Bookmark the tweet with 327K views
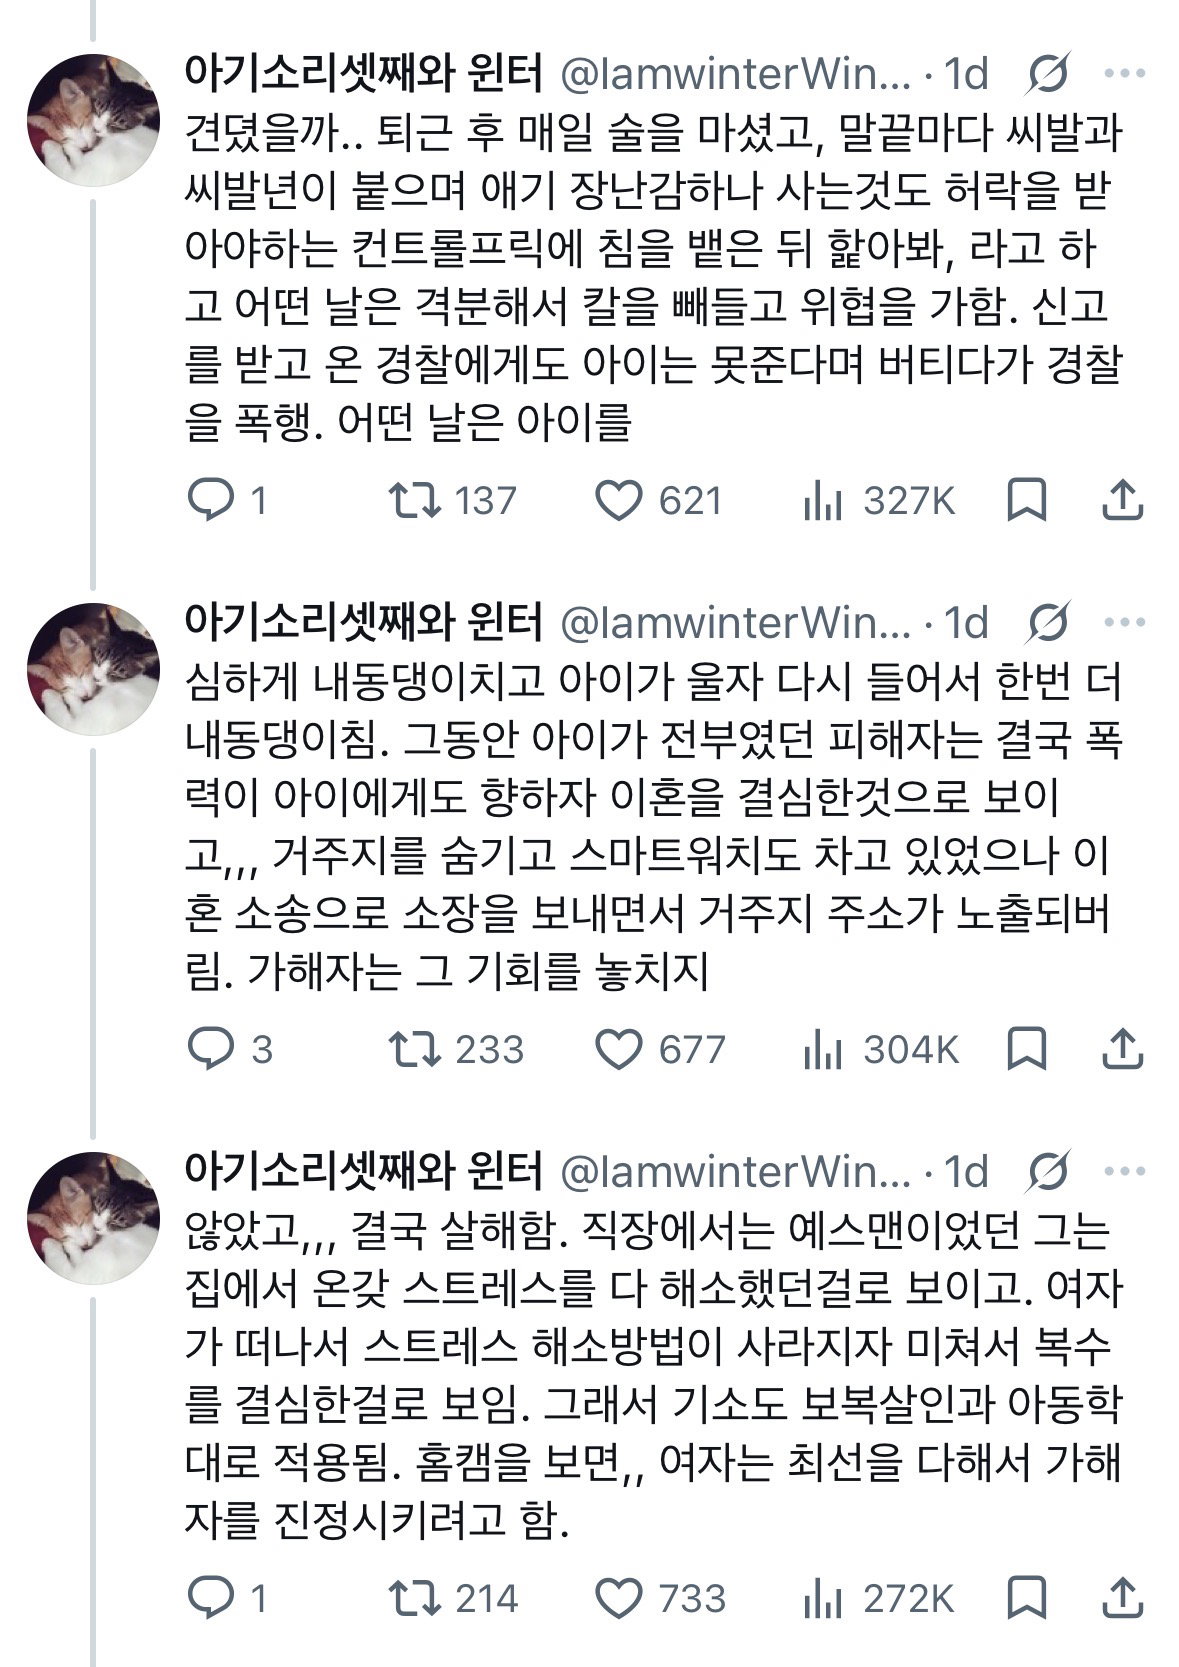Screen dimensions: 1179x1667 pos(1026,500)
